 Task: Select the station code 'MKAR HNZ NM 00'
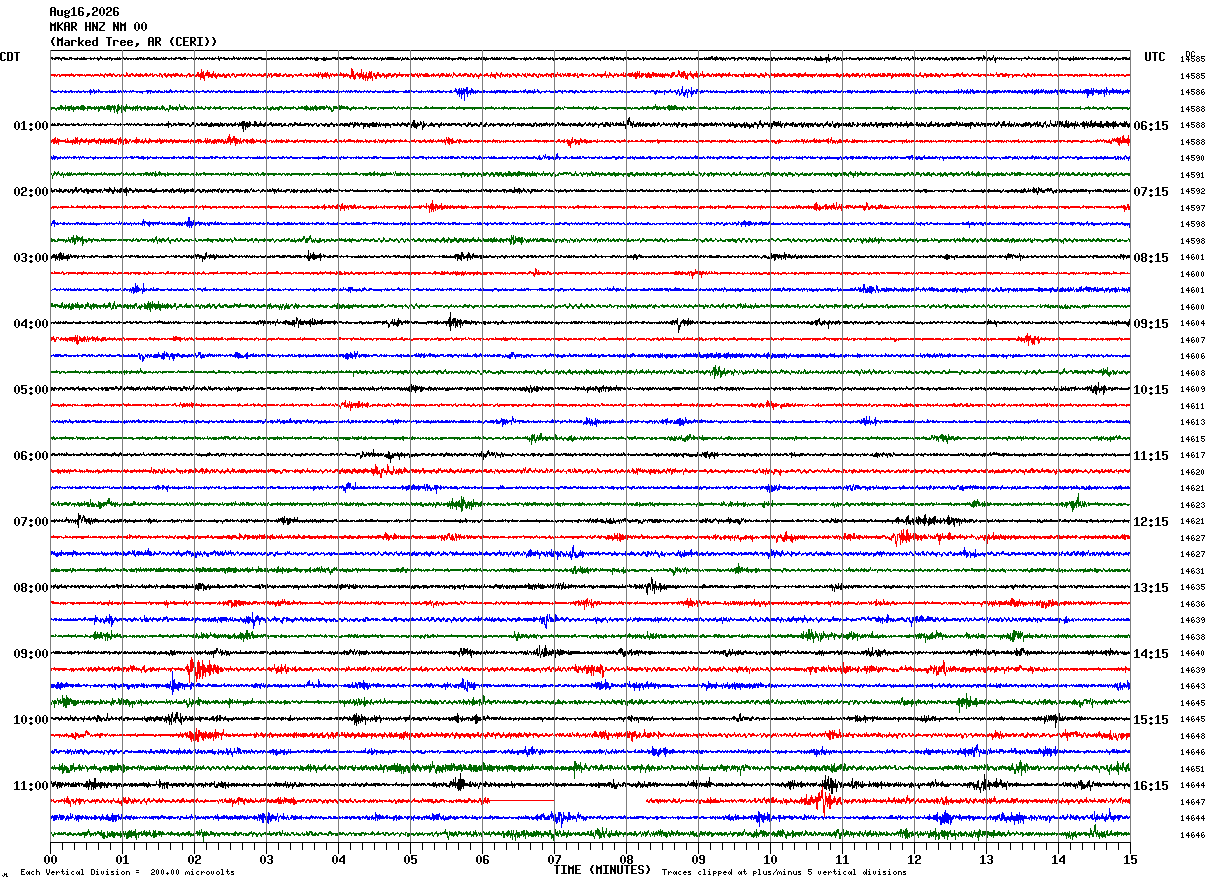tap(98, 27)
